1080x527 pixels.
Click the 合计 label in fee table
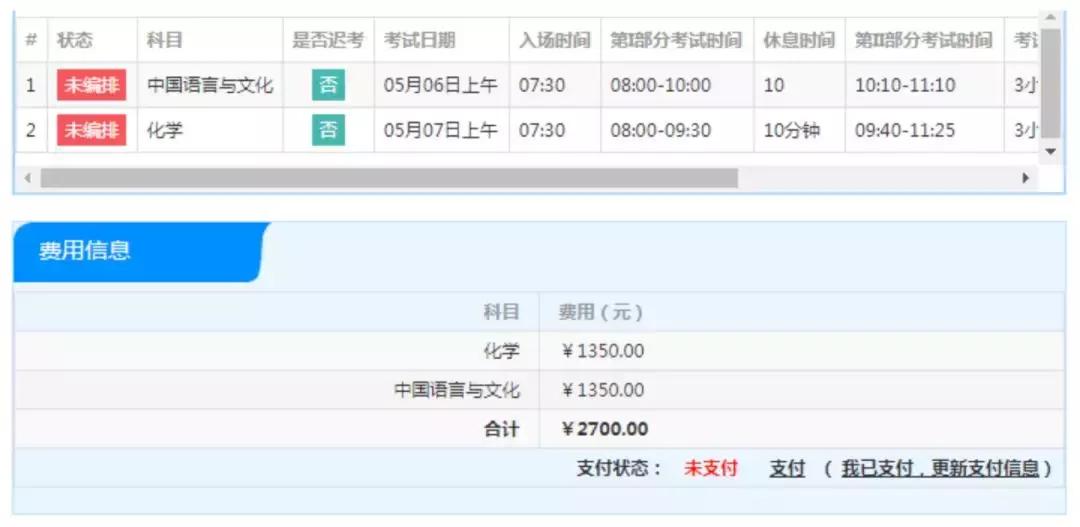(x=501, y=429)
